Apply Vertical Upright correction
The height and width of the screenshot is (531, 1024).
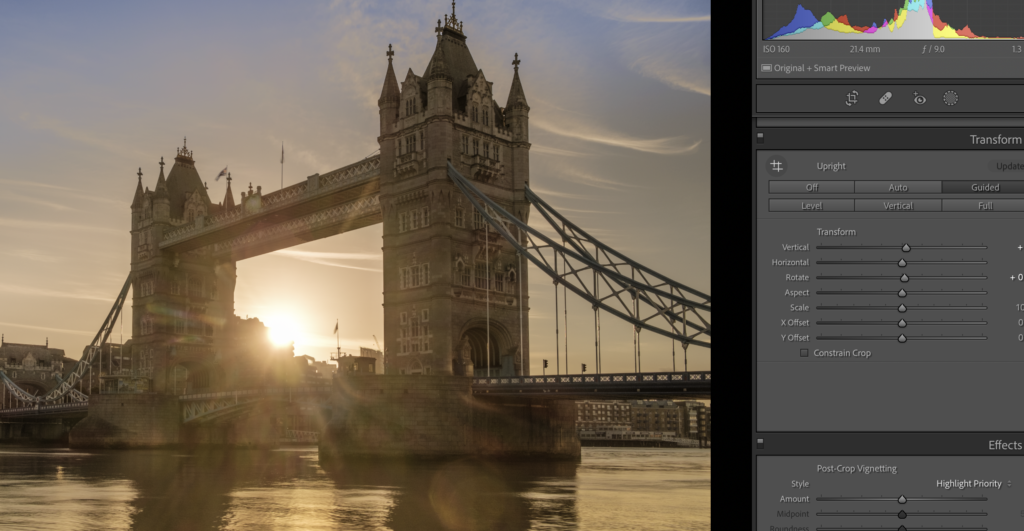coord(897,206)
